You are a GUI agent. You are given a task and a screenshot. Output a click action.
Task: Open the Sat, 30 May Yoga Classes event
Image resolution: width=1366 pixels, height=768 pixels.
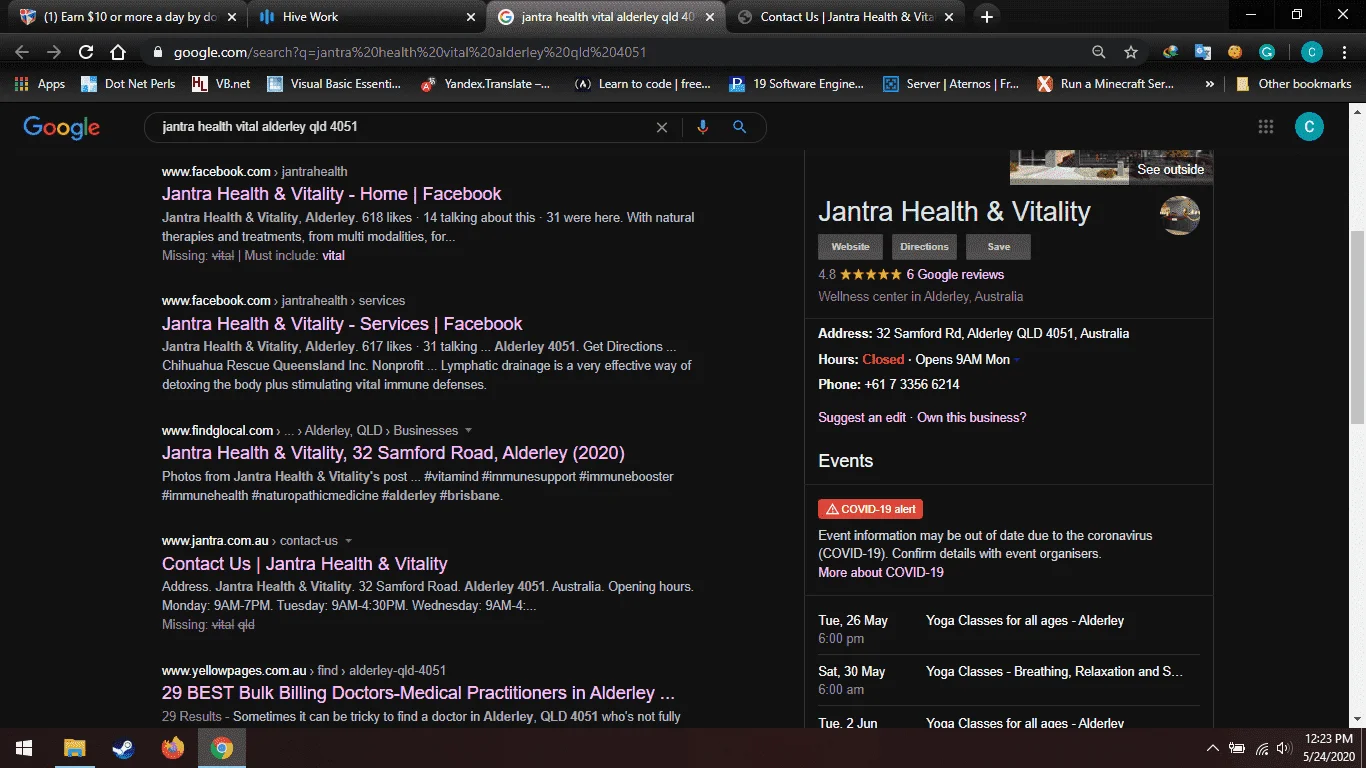(x=1008, y=680)
